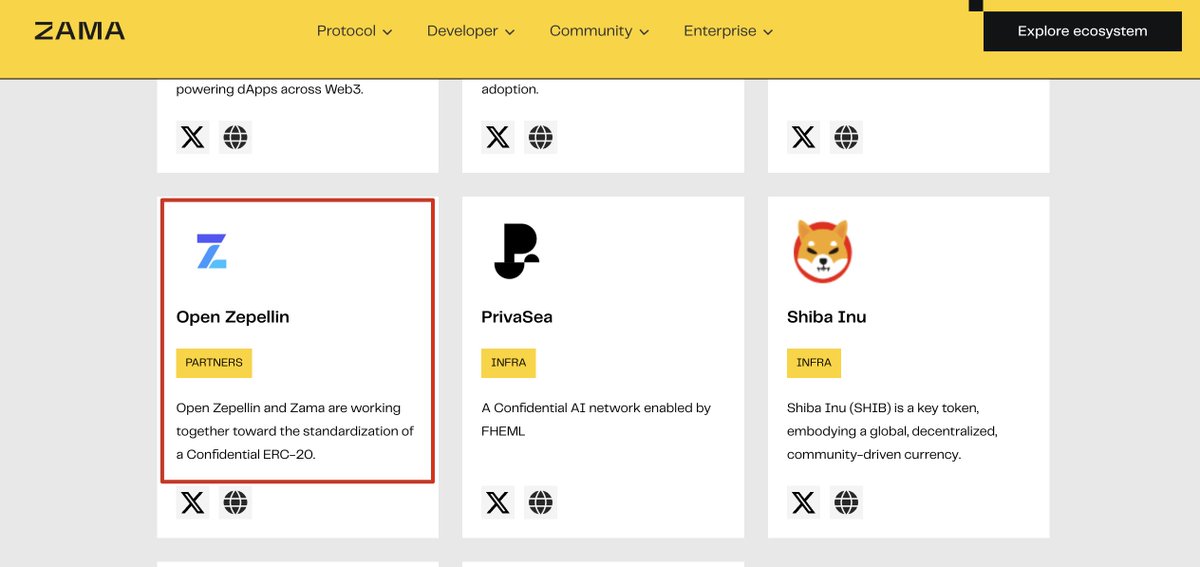Expand the chevron next to Enterprise
The height and width of the screenshot is (567, 1200).
(x=768, y=32)
